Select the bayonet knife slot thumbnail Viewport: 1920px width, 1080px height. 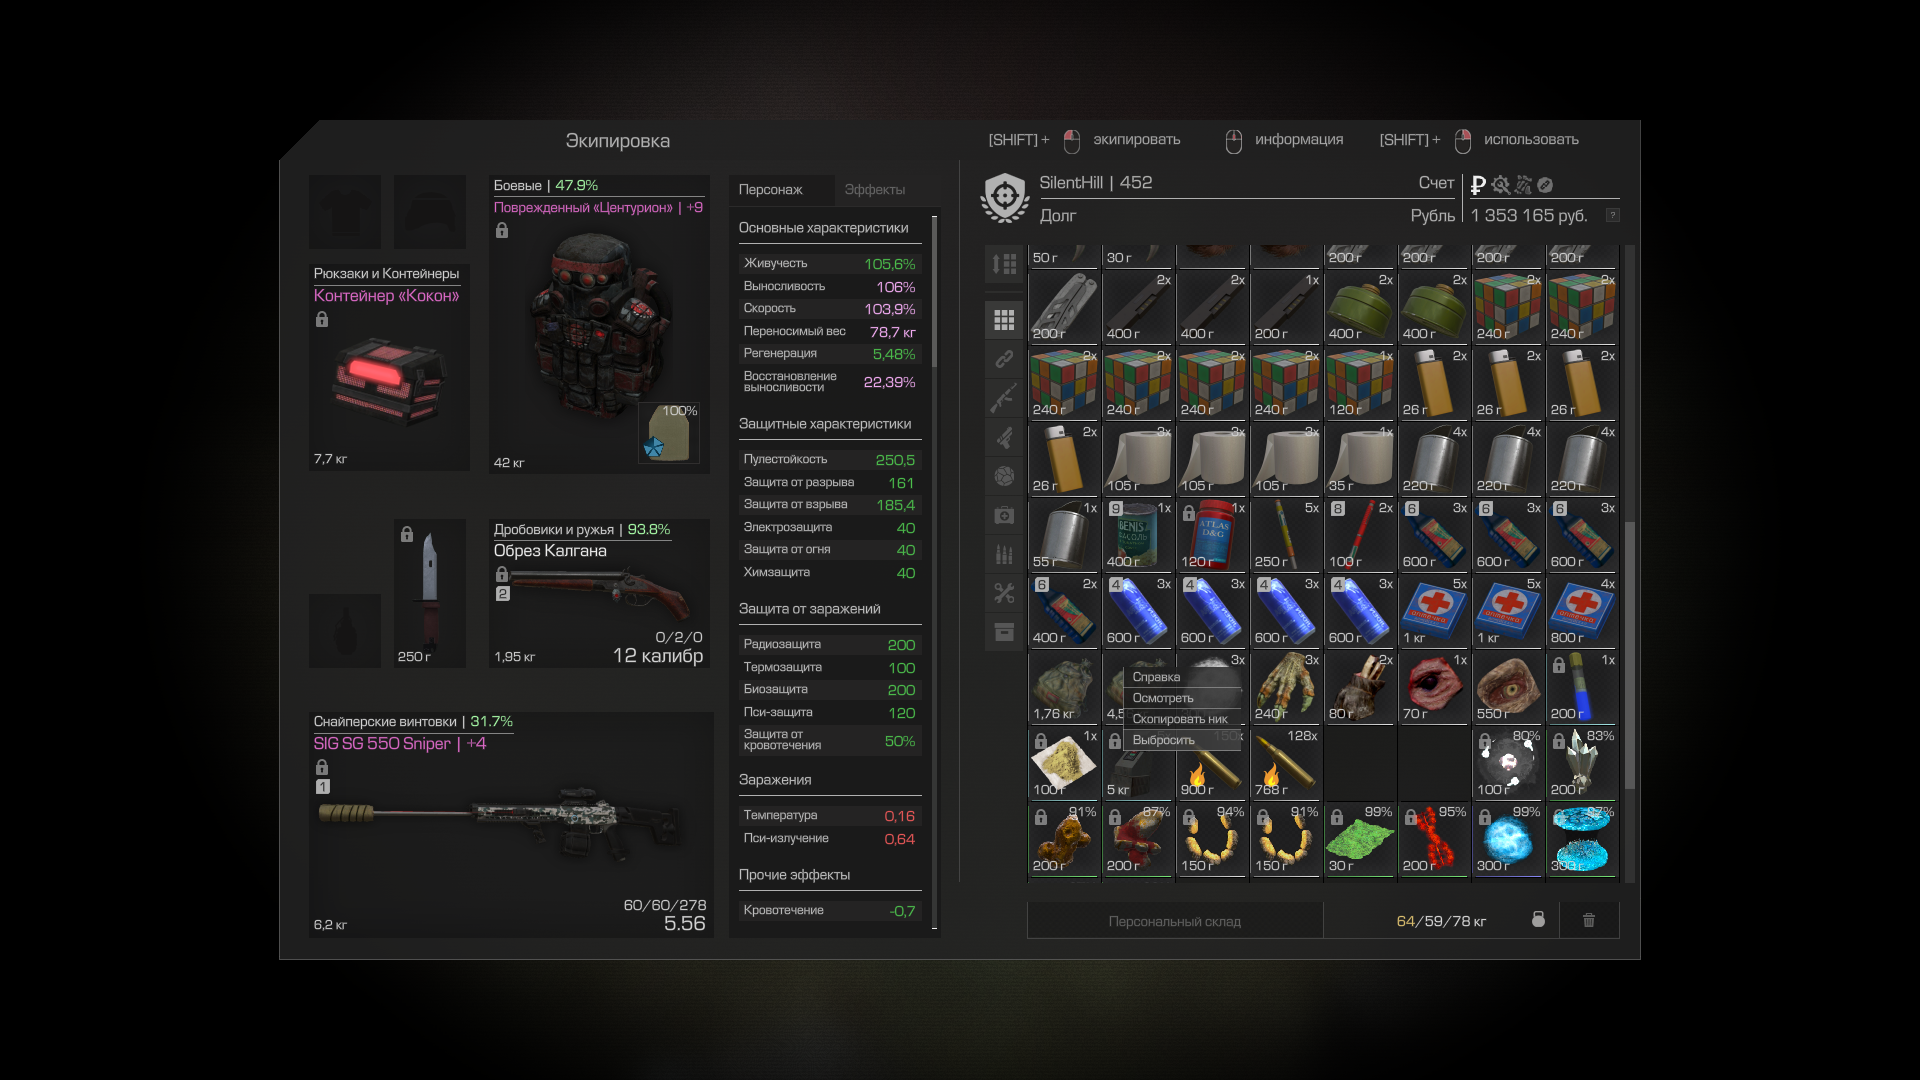pyautogui.click(x=429, y=590)
